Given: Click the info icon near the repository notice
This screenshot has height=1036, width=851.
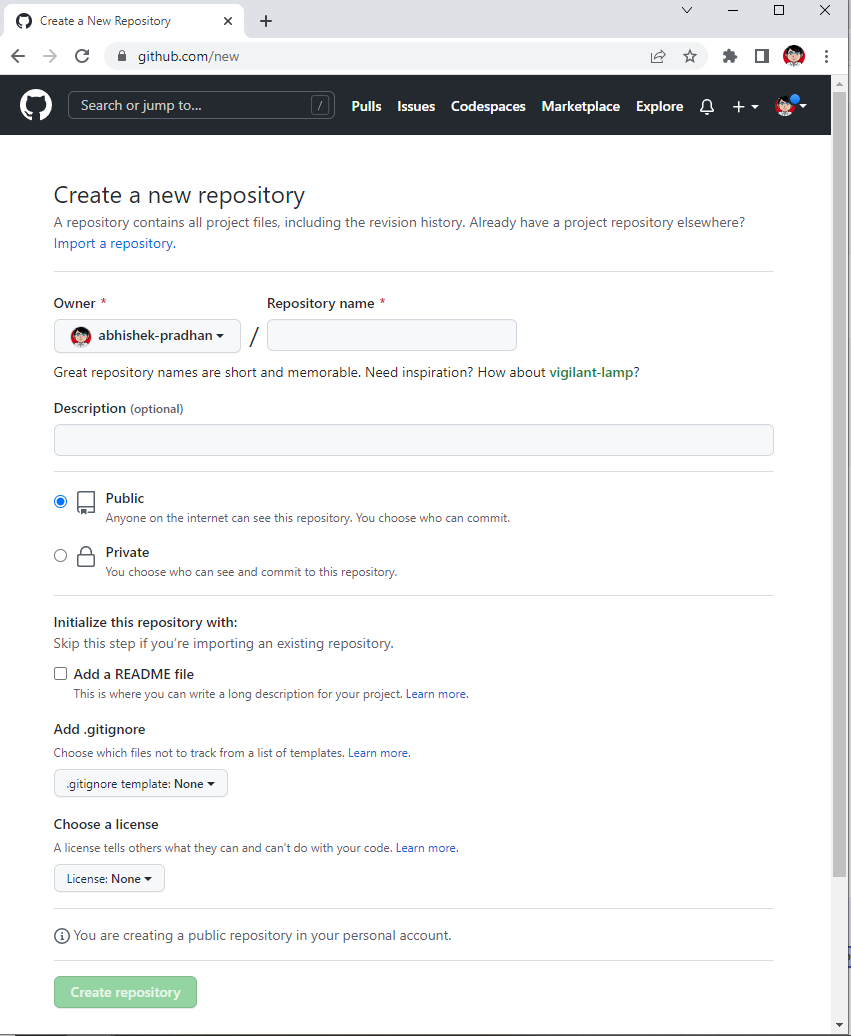Looking at the screenshot, I should [61, 935].
